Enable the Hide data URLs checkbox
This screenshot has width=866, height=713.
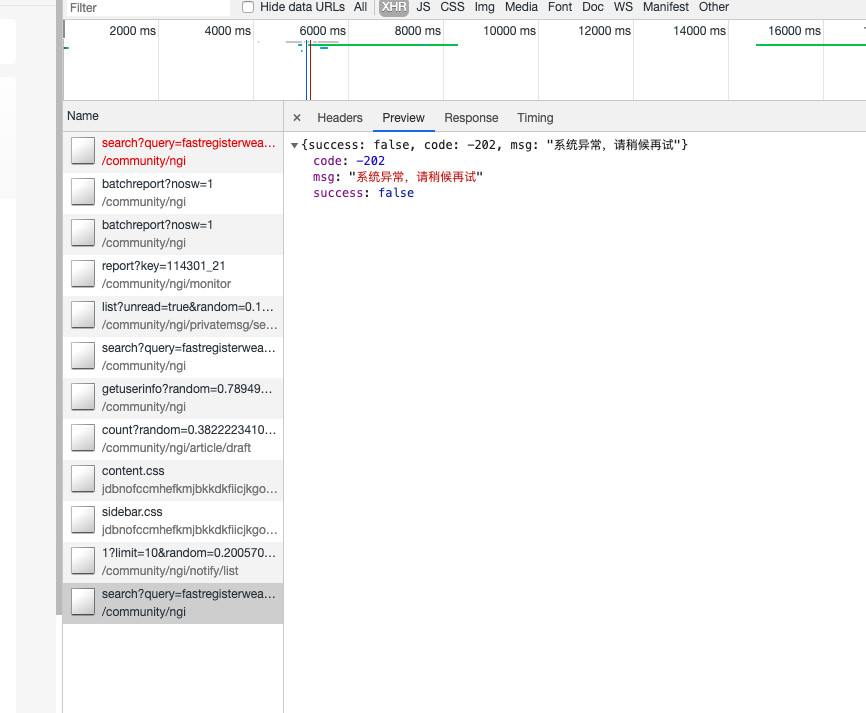[x=248, y=7]
